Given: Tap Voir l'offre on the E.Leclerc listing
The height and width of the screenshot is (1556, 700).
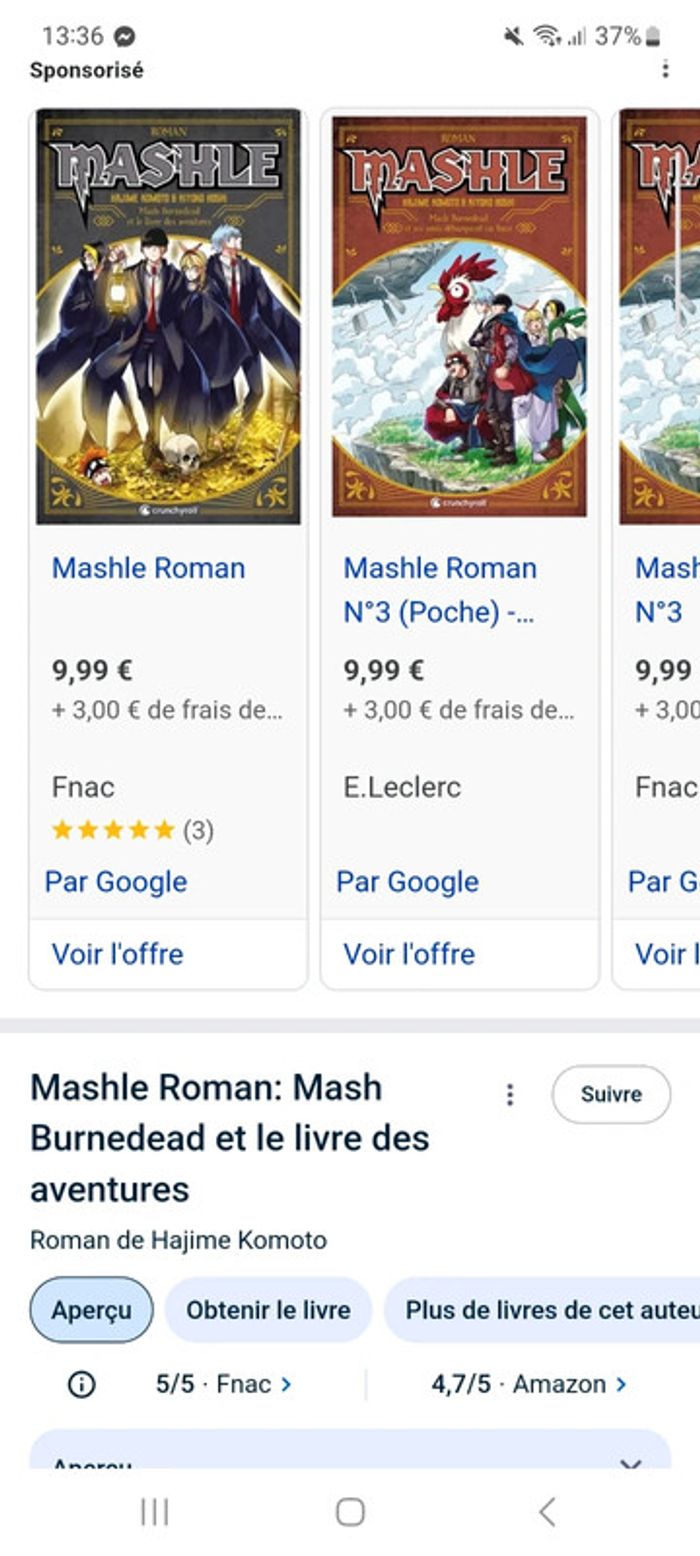Looking at the screenshot, I should tap(408, 954).
